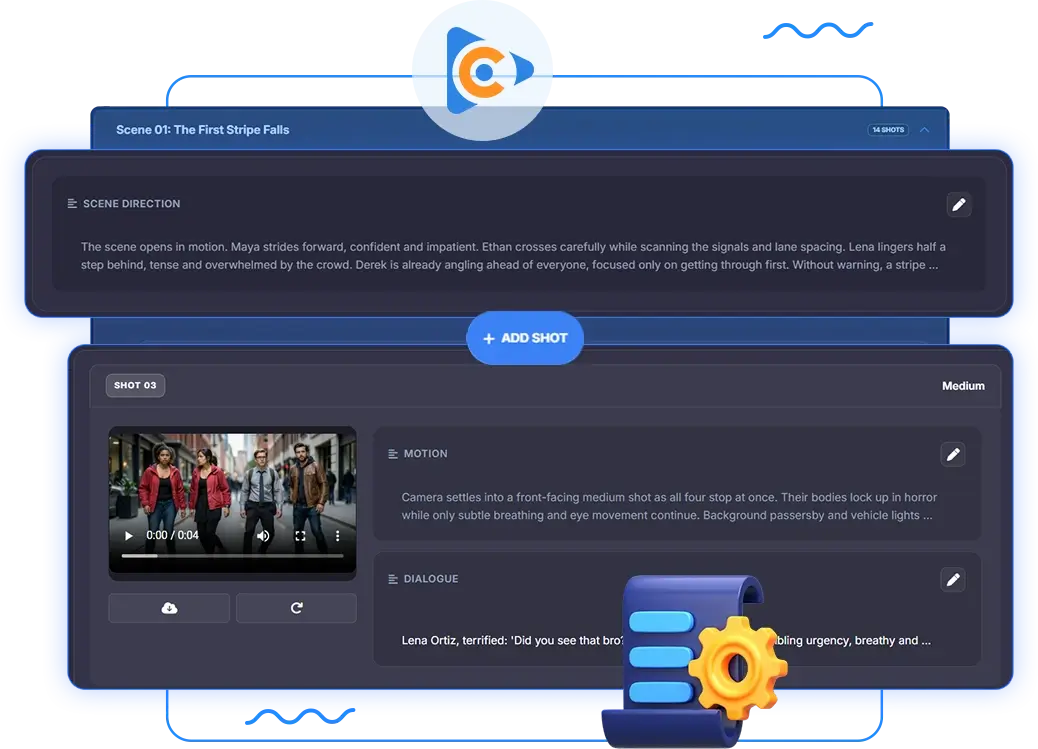
Task: Mute the video volume
Action: tap(263, 535)
